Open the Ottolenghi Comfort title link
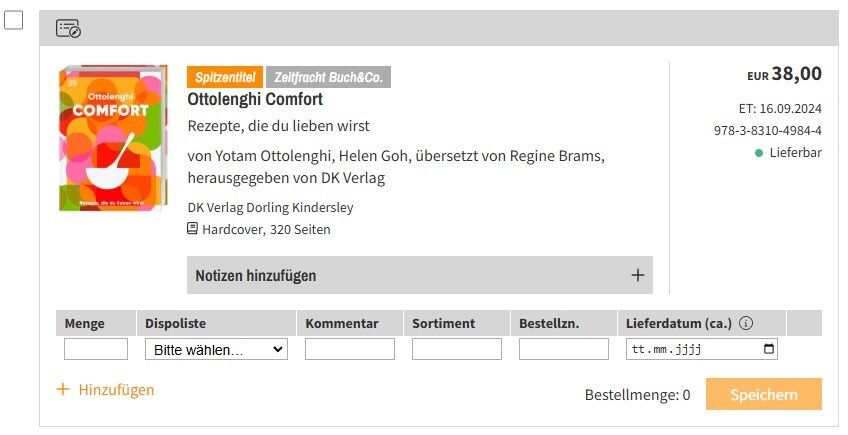The height and width of the screenshot is (435, 848). (x=255, y=99)
